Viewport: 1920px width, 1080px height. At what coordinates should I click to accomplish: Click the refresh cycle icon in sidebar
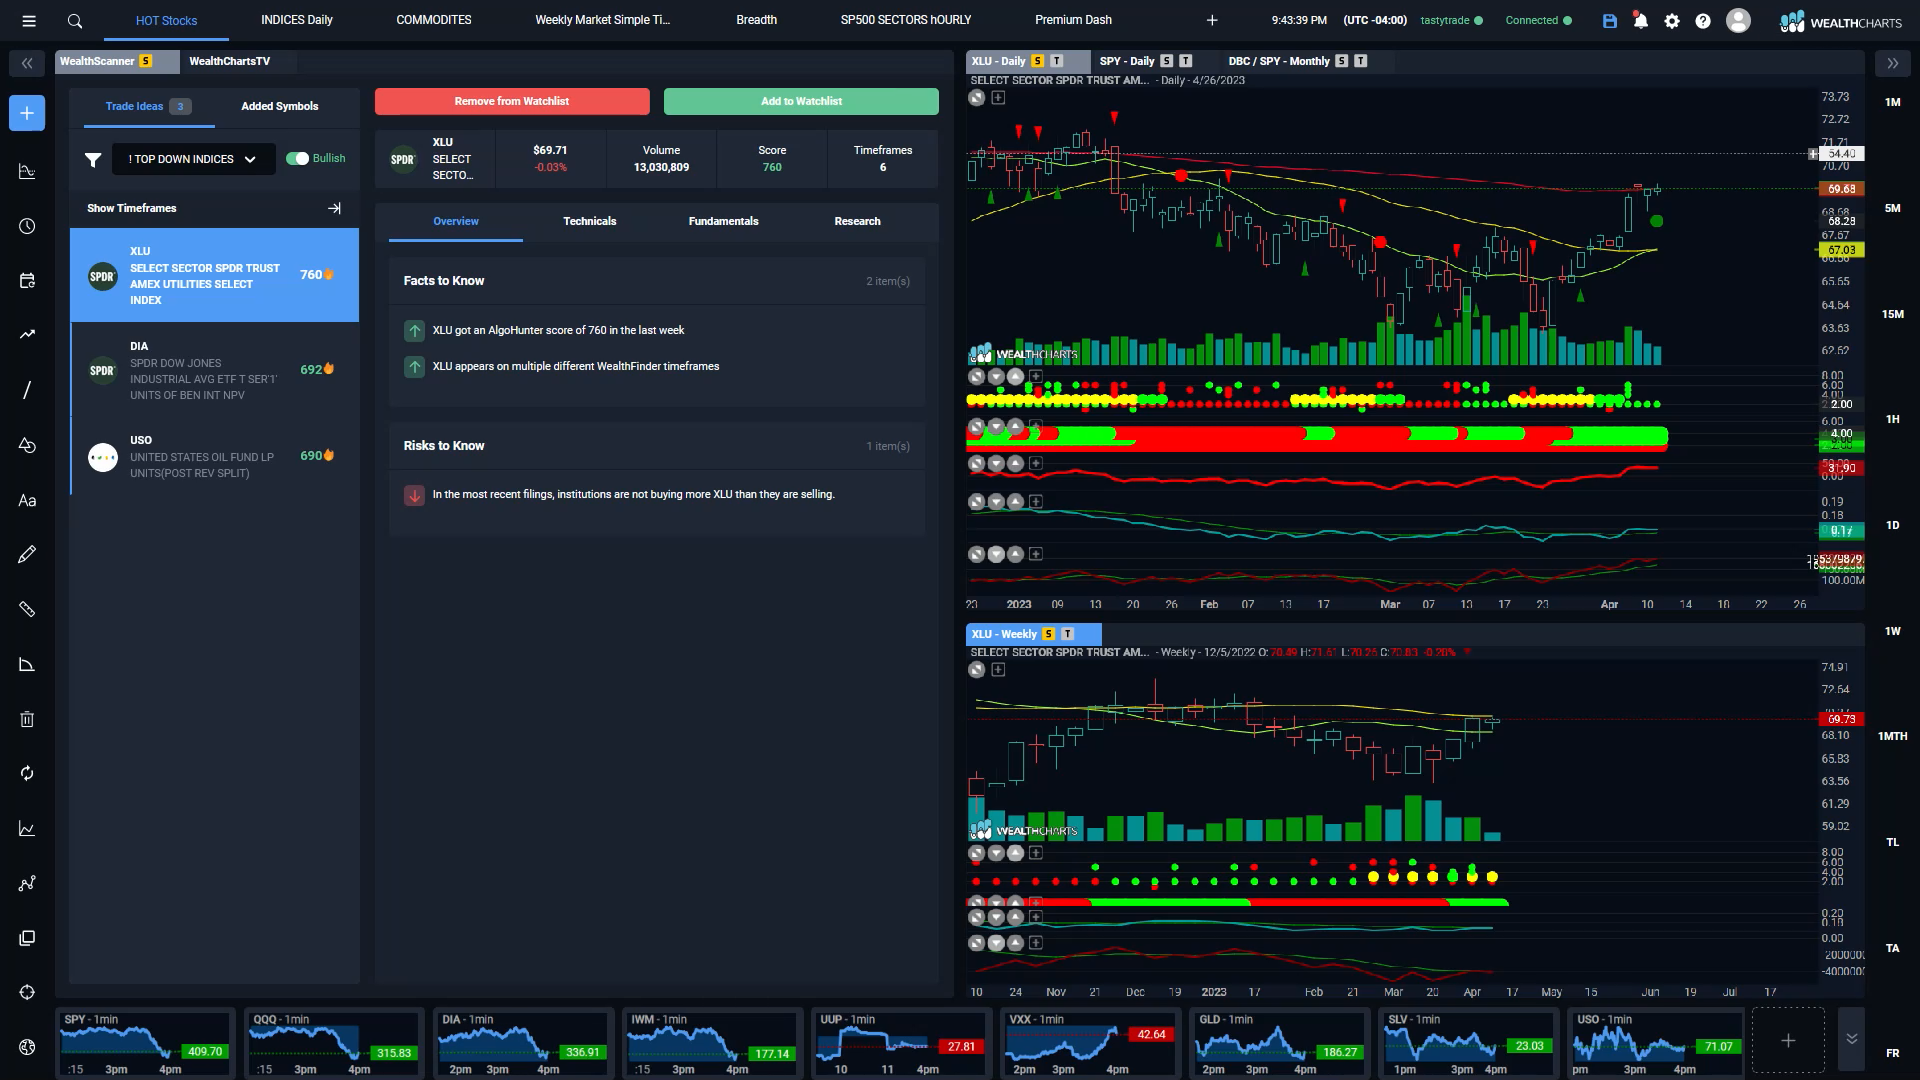pyautogui.click(x=27, y=773)
